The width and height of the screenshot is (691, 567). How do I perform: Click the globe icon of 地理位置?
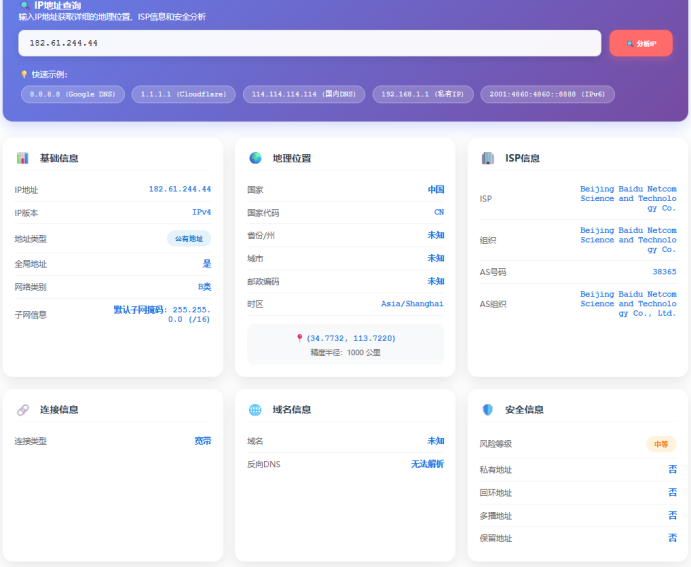click(x=255, y=158)
